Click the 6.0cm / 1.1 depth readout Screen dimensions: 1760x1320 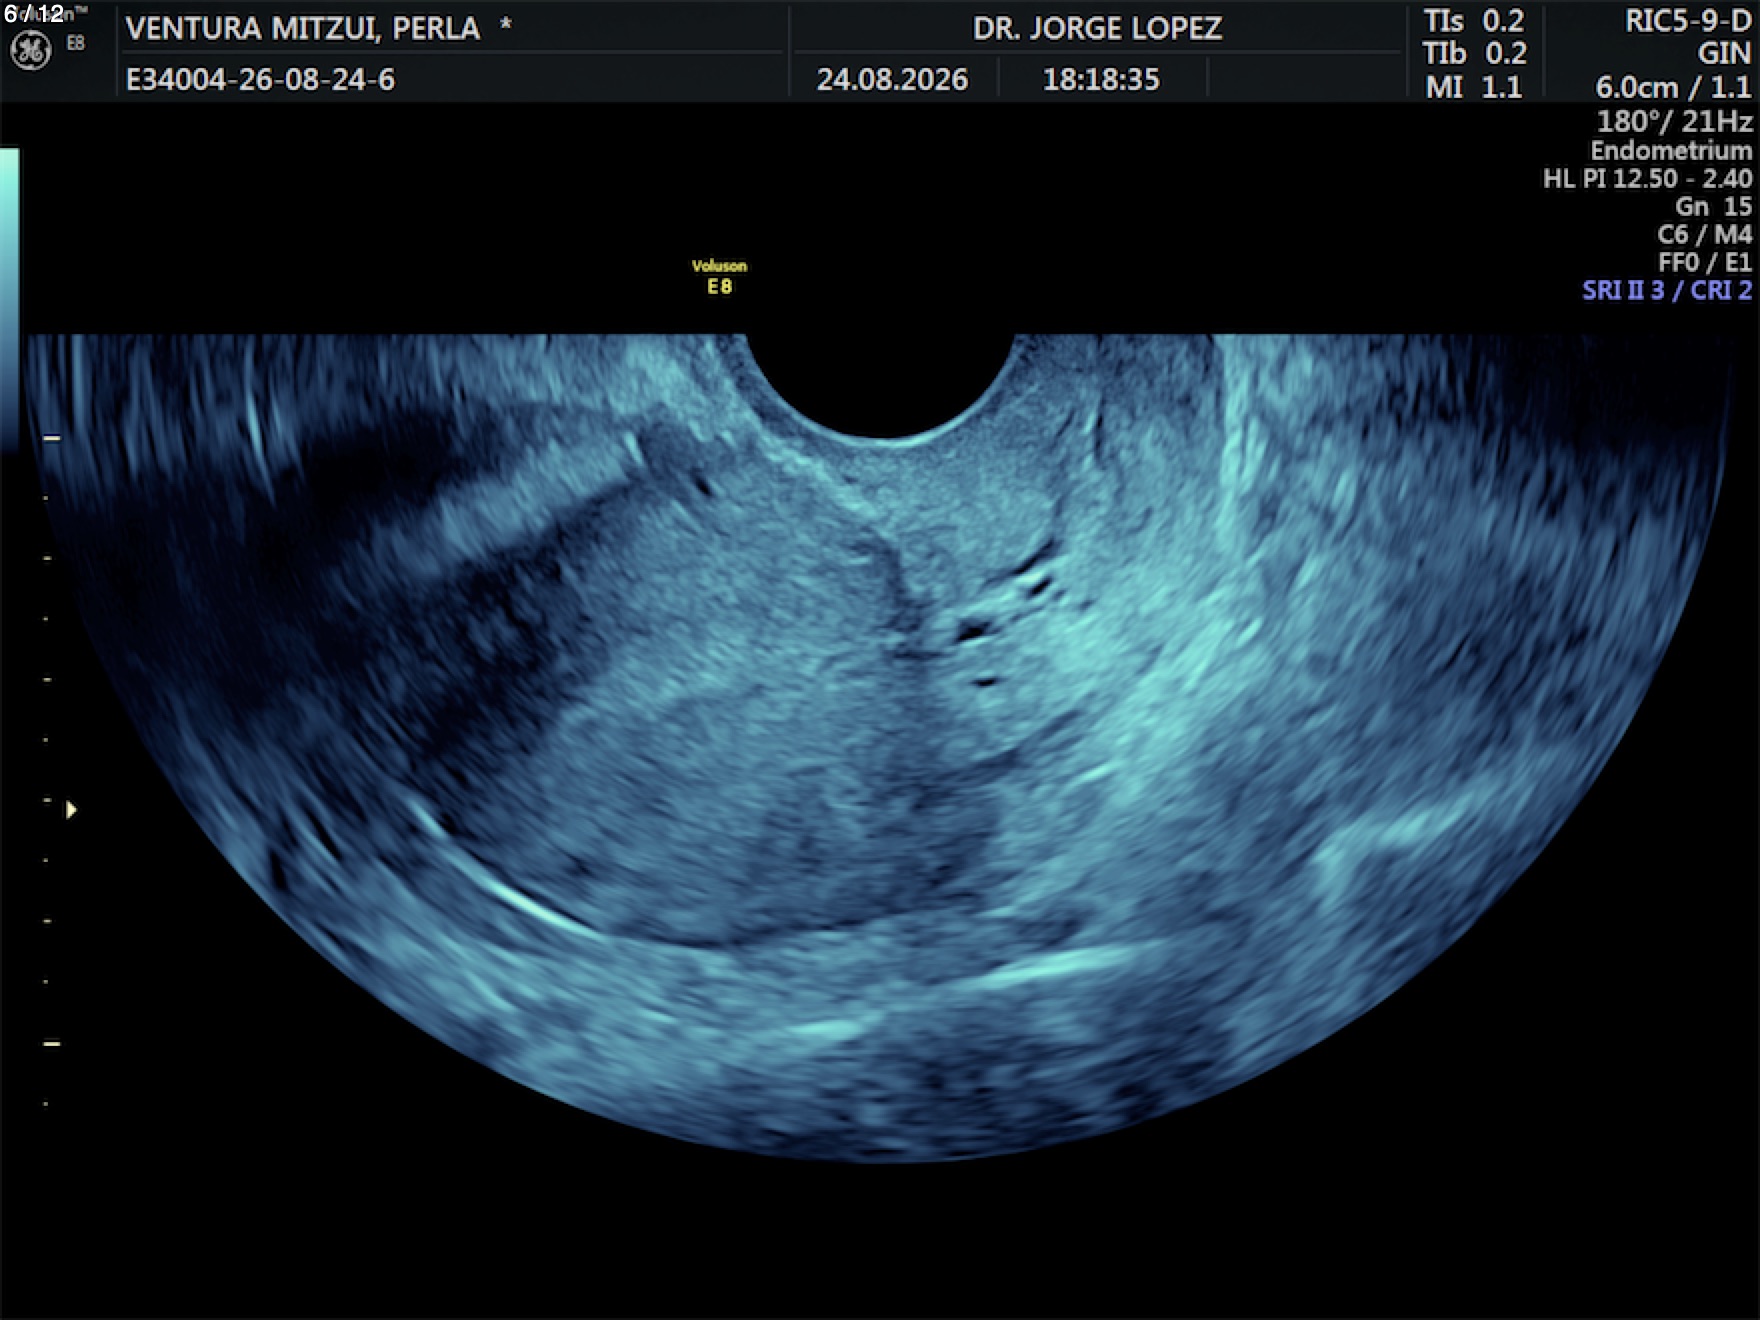[1673, 87]
